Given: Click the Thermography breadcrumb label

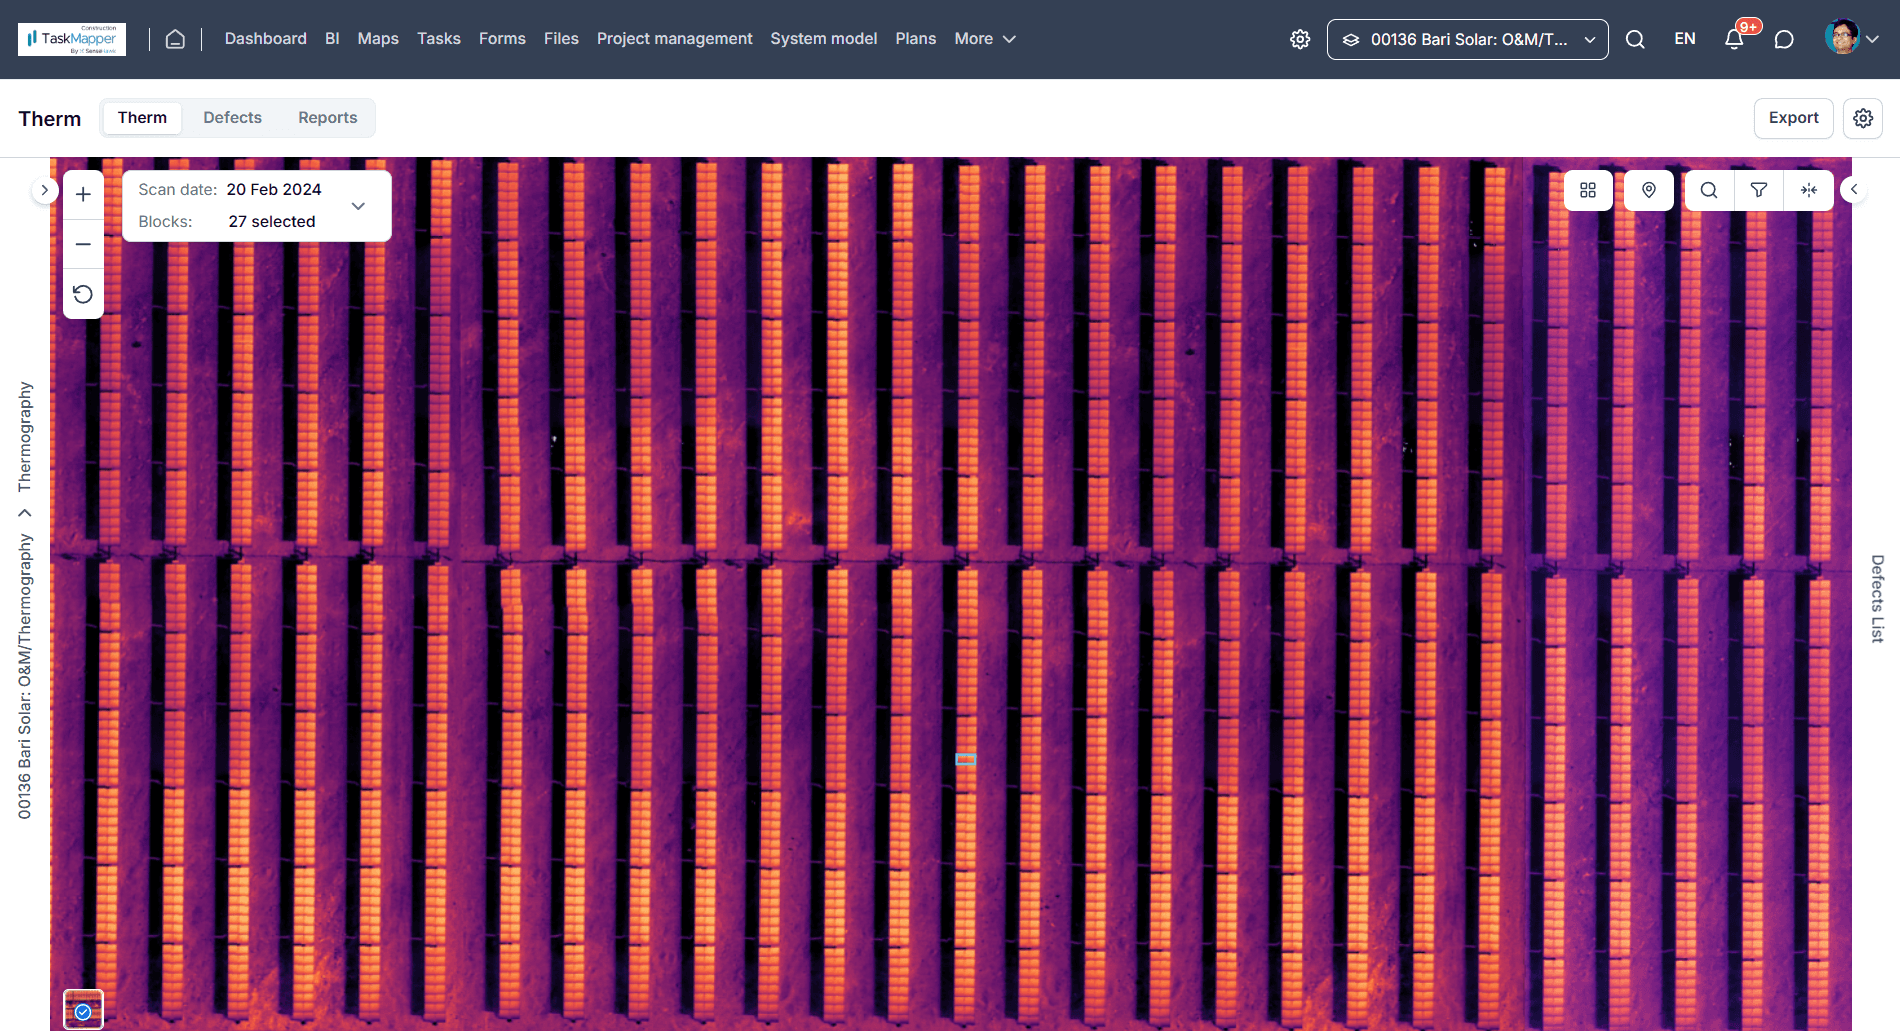Looking at the screenshot, I should [25, 437].
